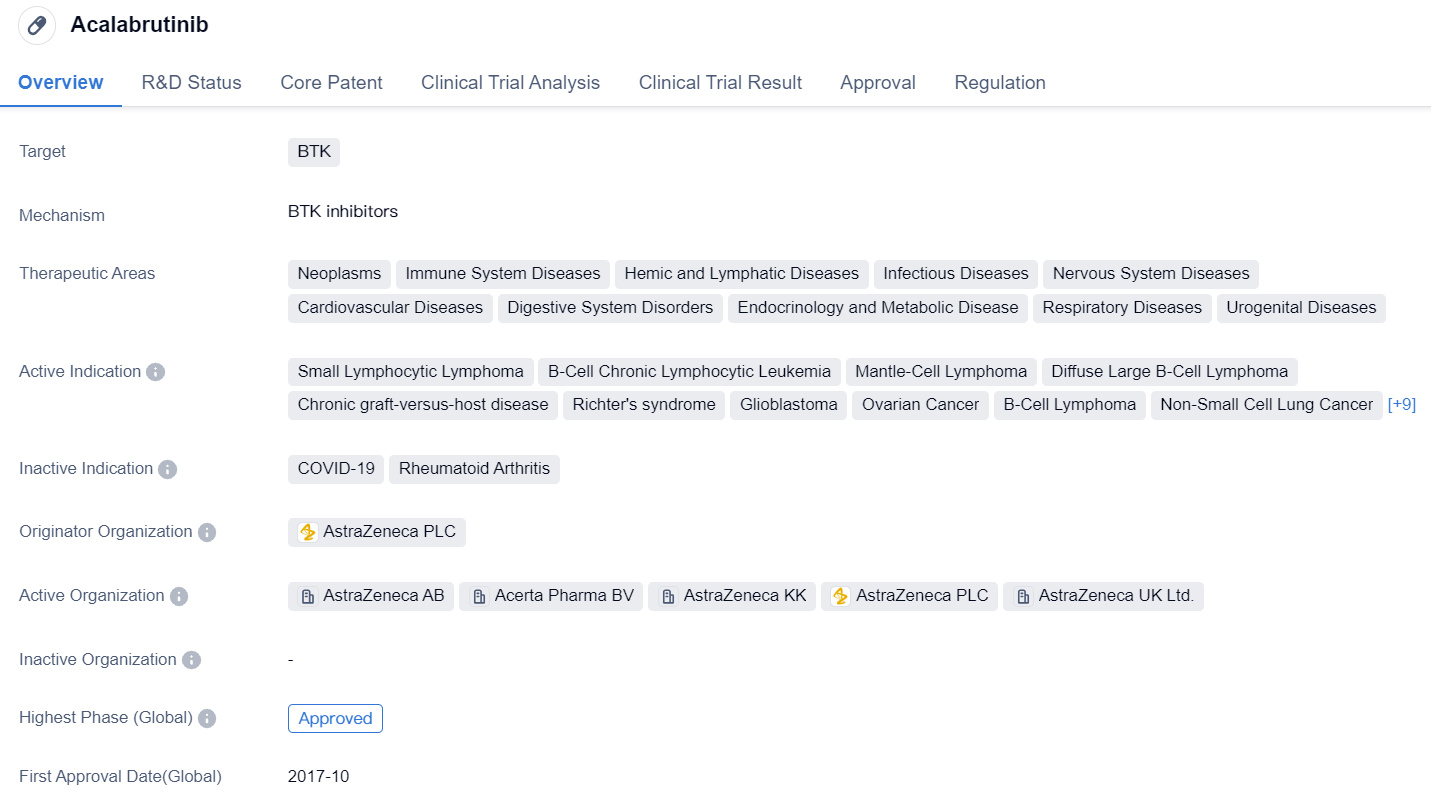Click the Approved phase badge
1431x798 pixels.
[x=335, y=718]
